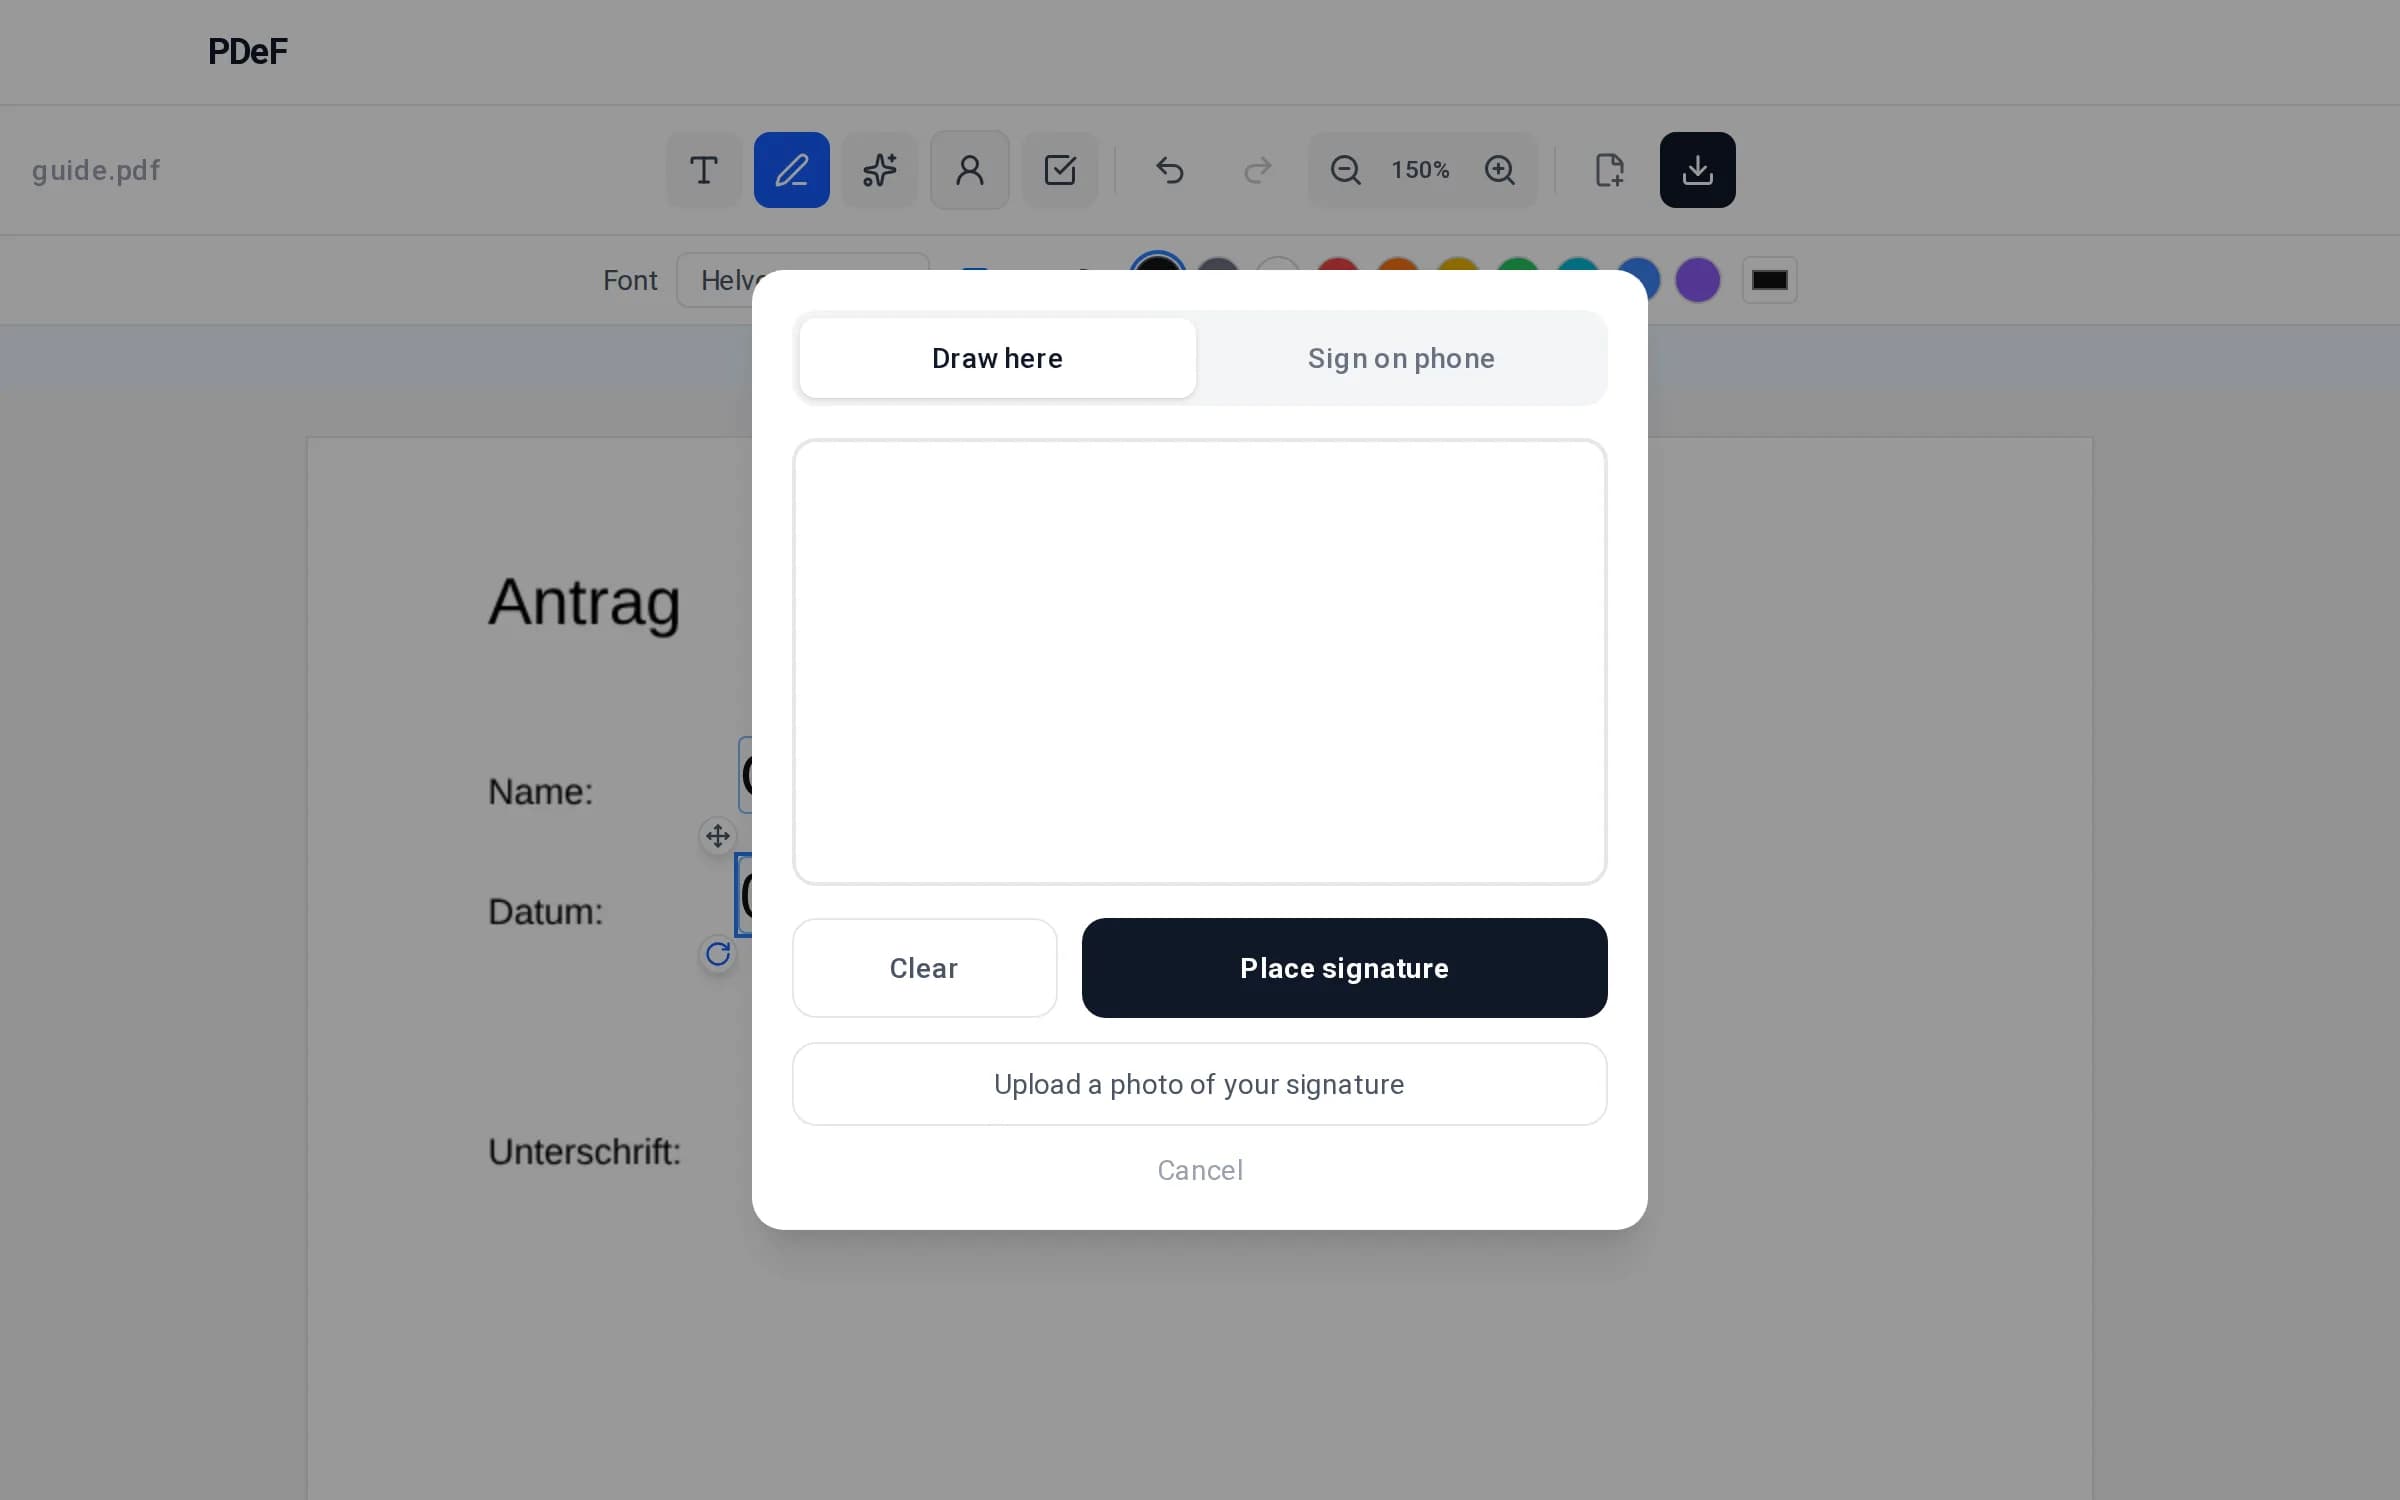The width and height of the screenshot is (2400, 1500).
Task: Download the PDF file
Action: click(1697, 170)
